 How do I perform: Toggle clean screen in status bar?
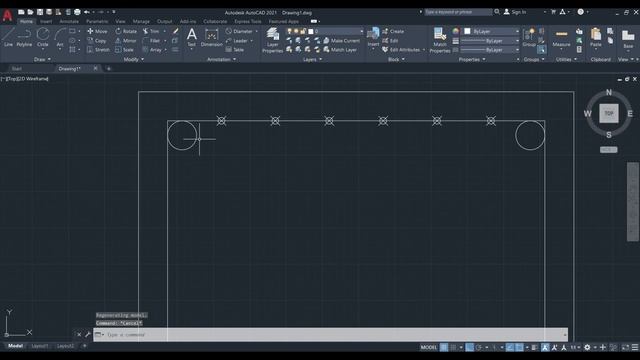(625, 347)
